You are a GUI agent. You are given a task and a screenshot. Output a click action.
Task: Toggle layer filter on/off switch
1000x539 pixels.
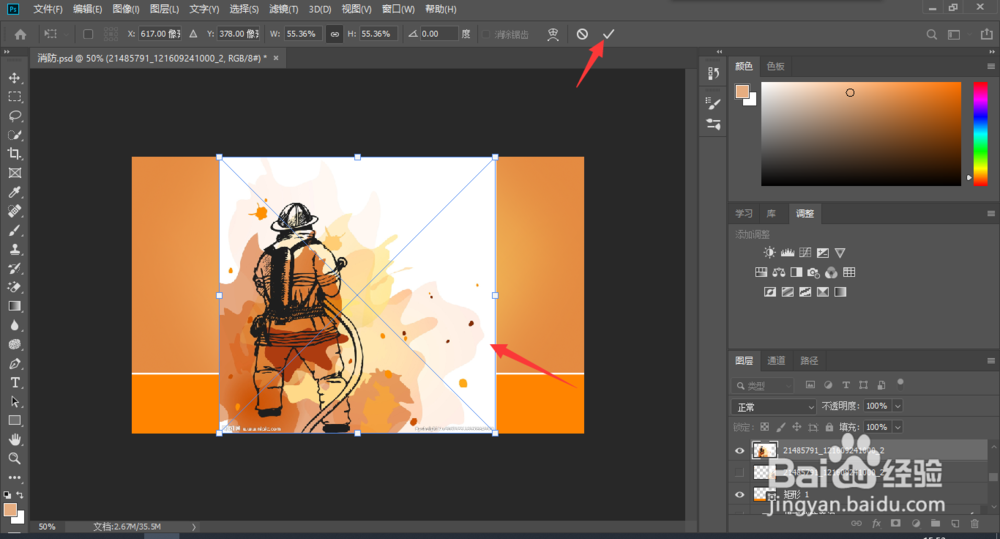tap(901, 384)
